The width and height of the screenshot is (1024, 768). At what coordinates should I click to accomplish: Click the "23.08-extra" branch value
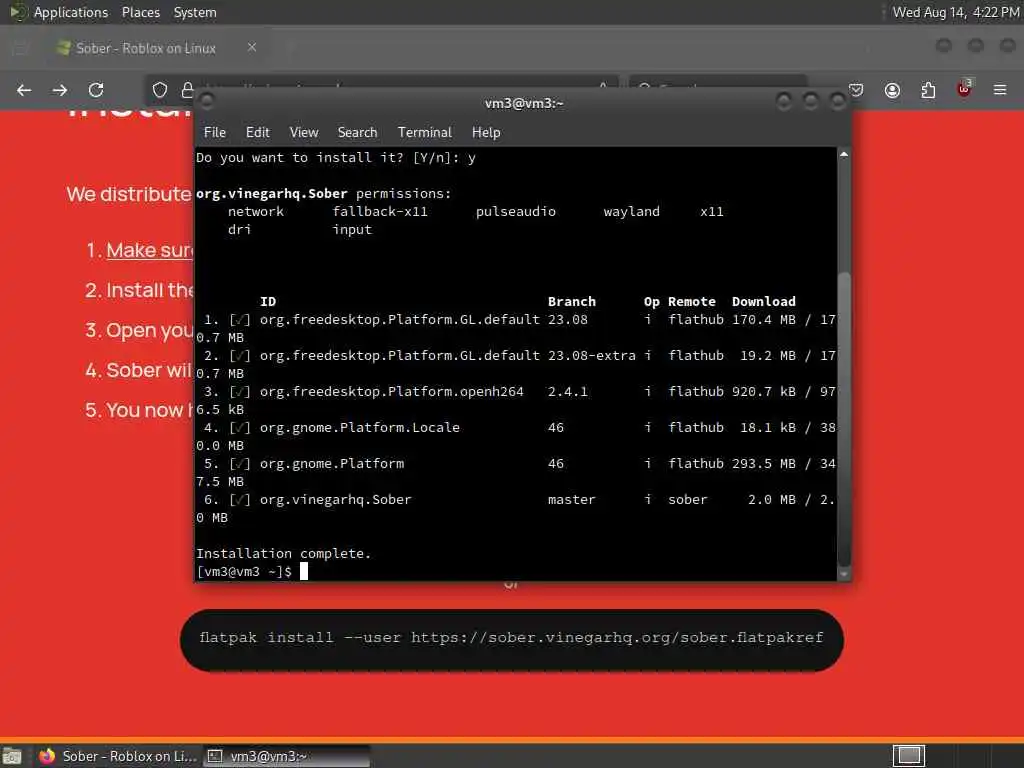click(591, 356)
